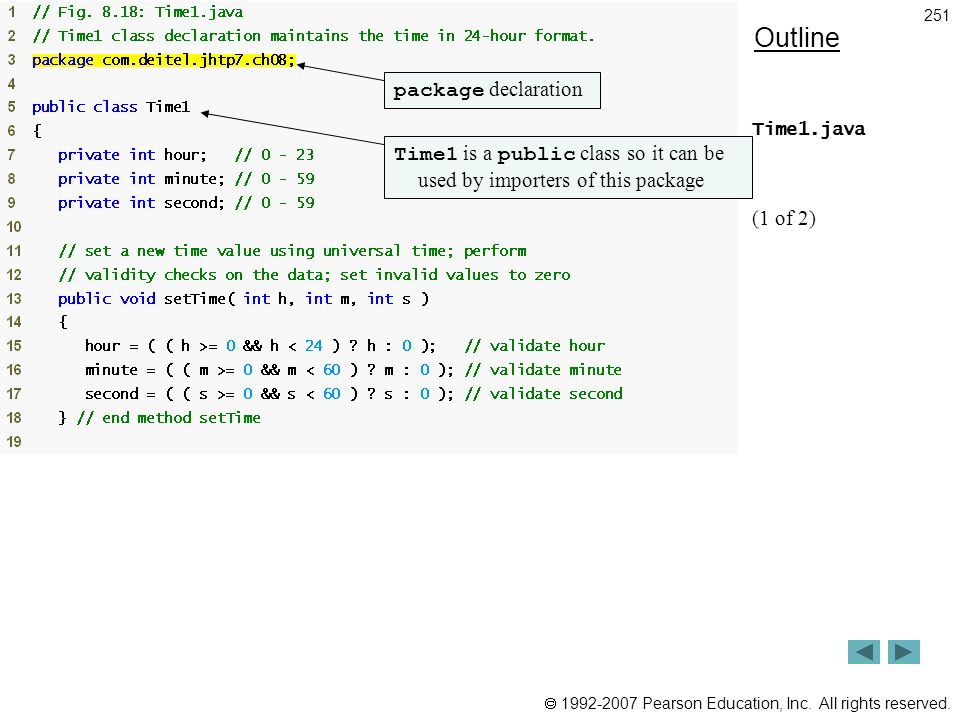Click the Outline heading

tap(797, 38)
